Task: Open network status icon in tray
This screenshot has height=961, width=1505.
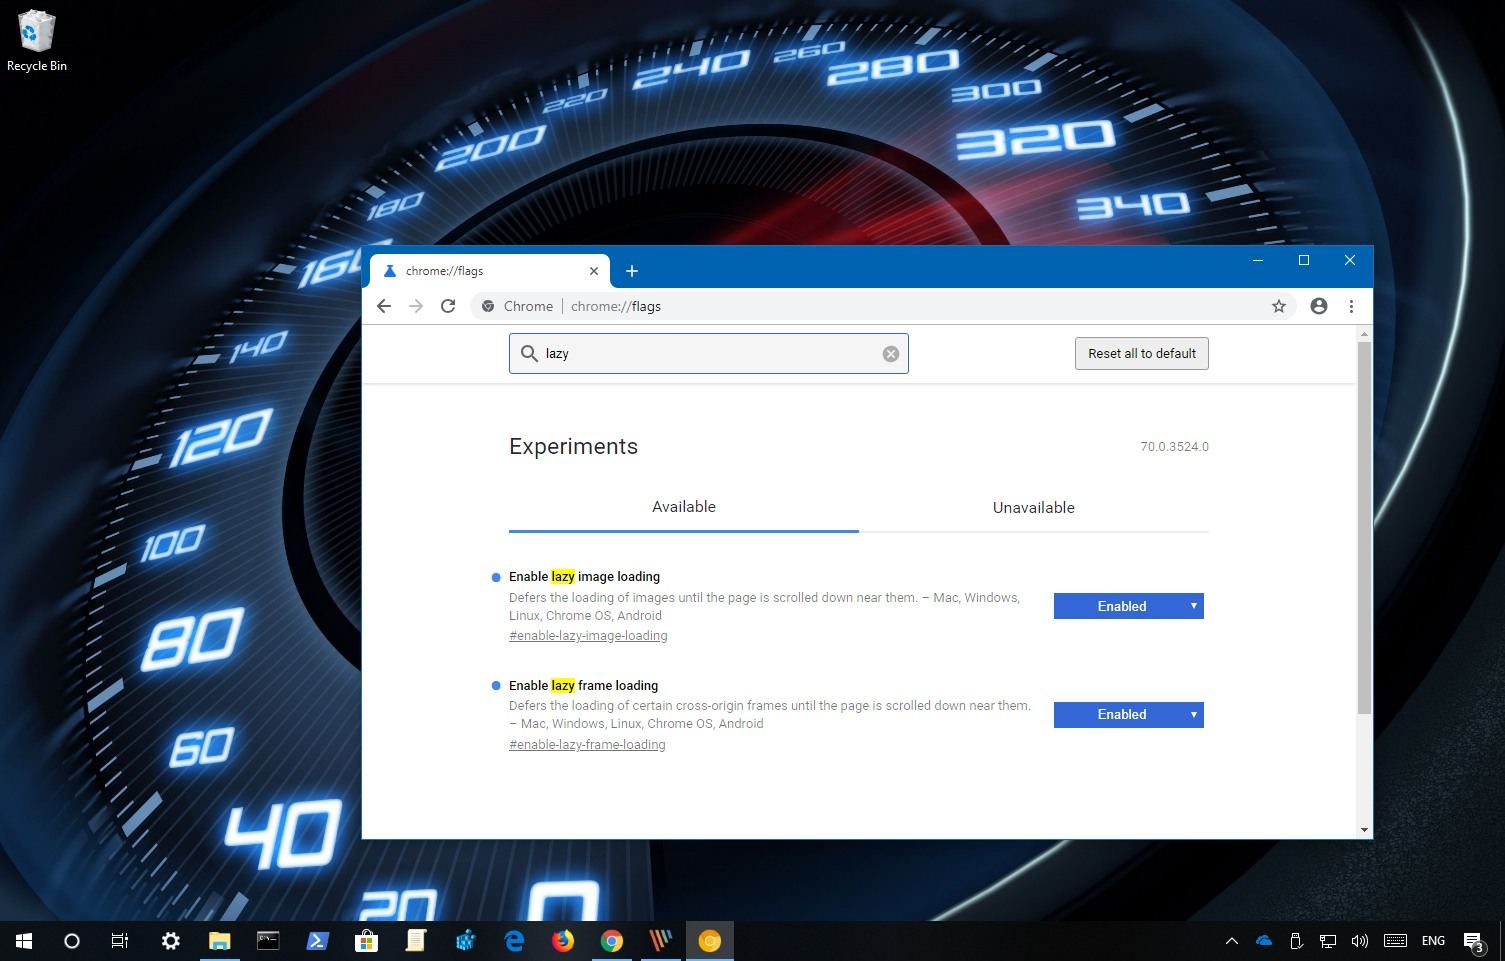Action: pyautogui.click(x=1328, y=941)
